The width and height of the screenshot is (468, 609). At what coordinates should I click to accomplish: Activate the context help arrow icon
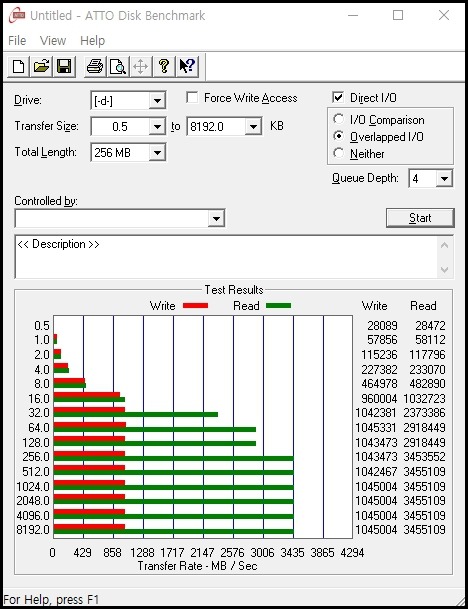(x=187, y=66)
